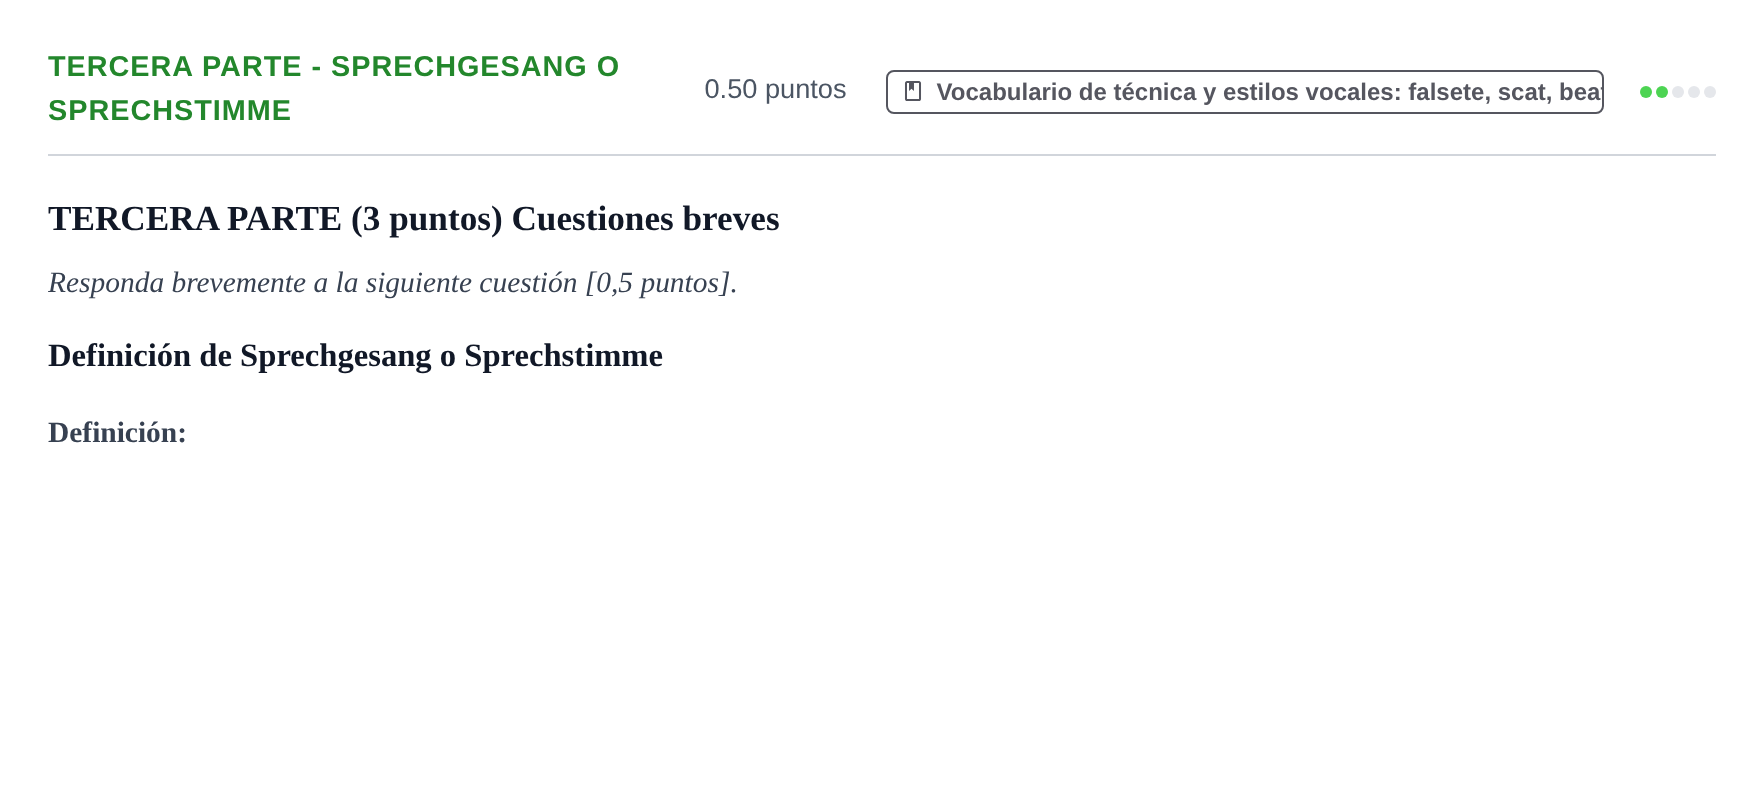The width and height of the screenshot is (1764, 802).
Task: Click the third gray difficulty dot
Action: [1678, 92]
